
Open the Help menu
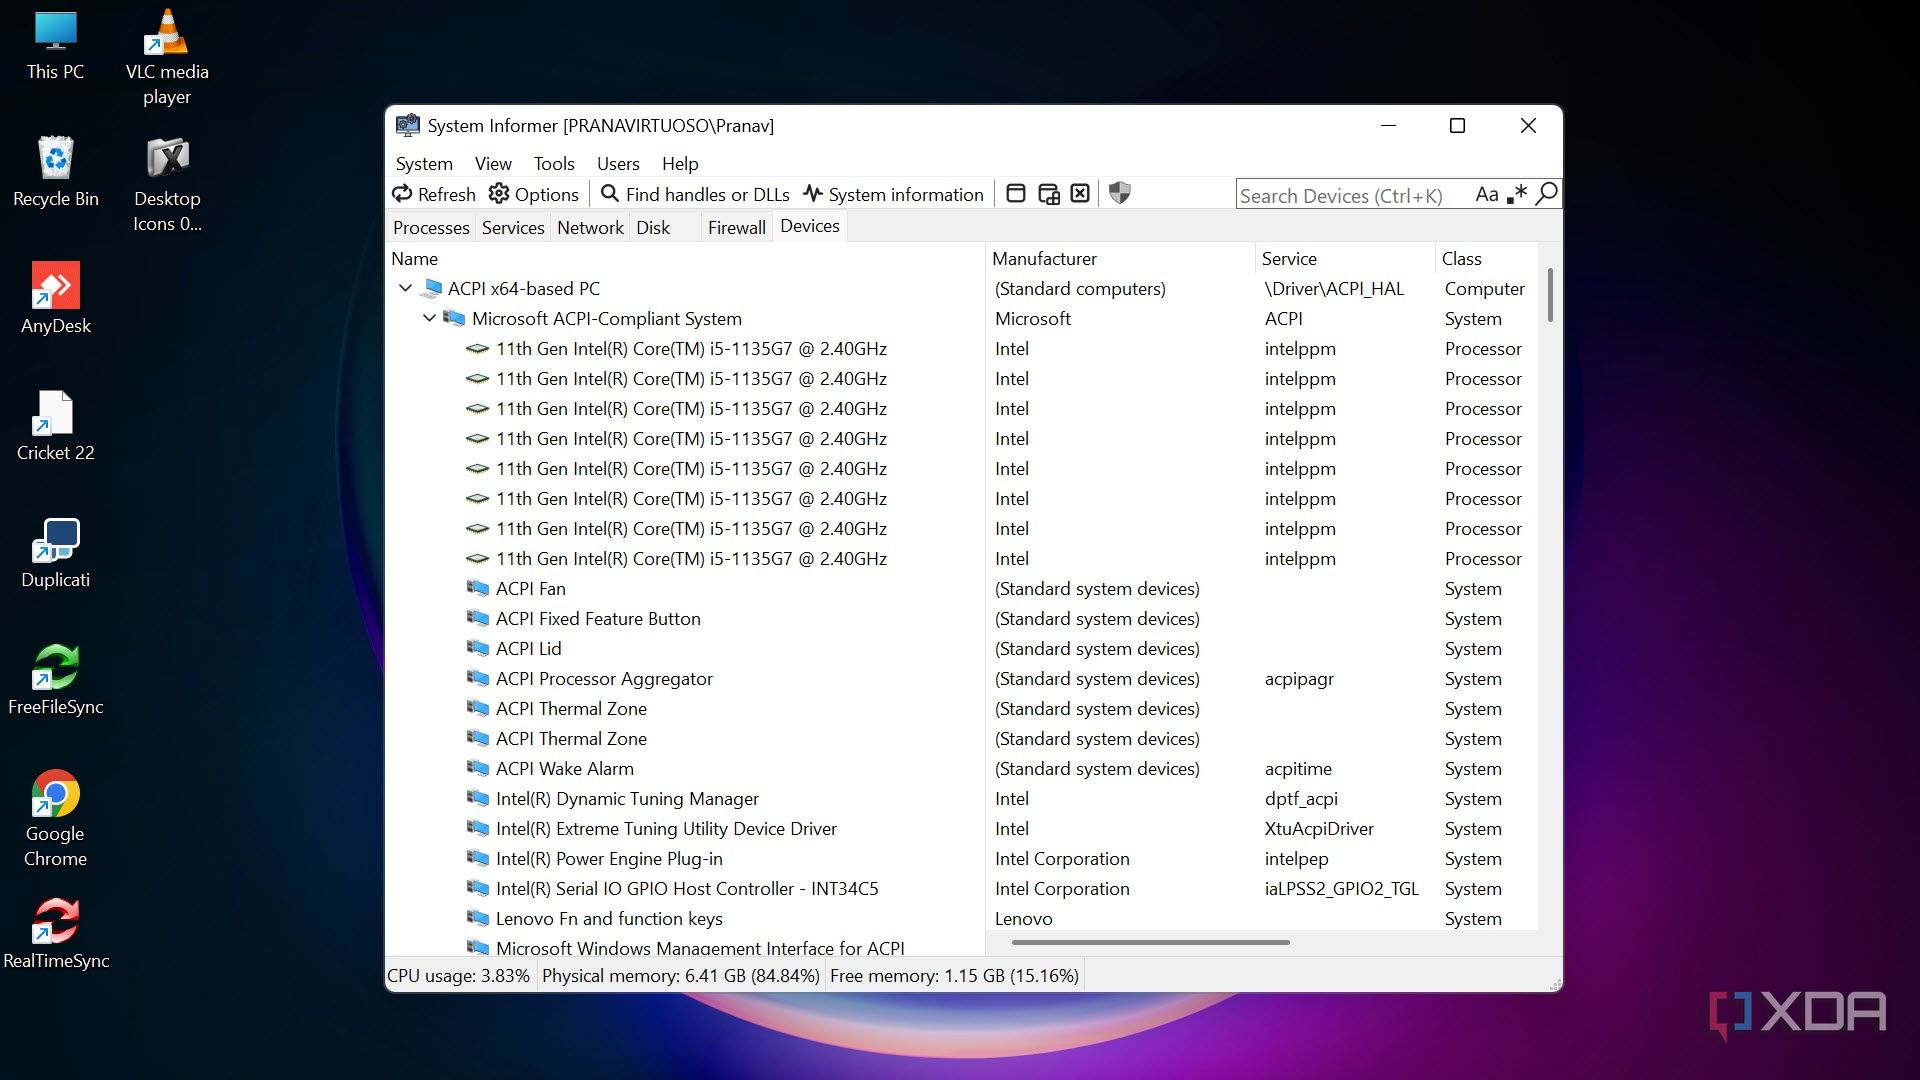tap(680, 163)
